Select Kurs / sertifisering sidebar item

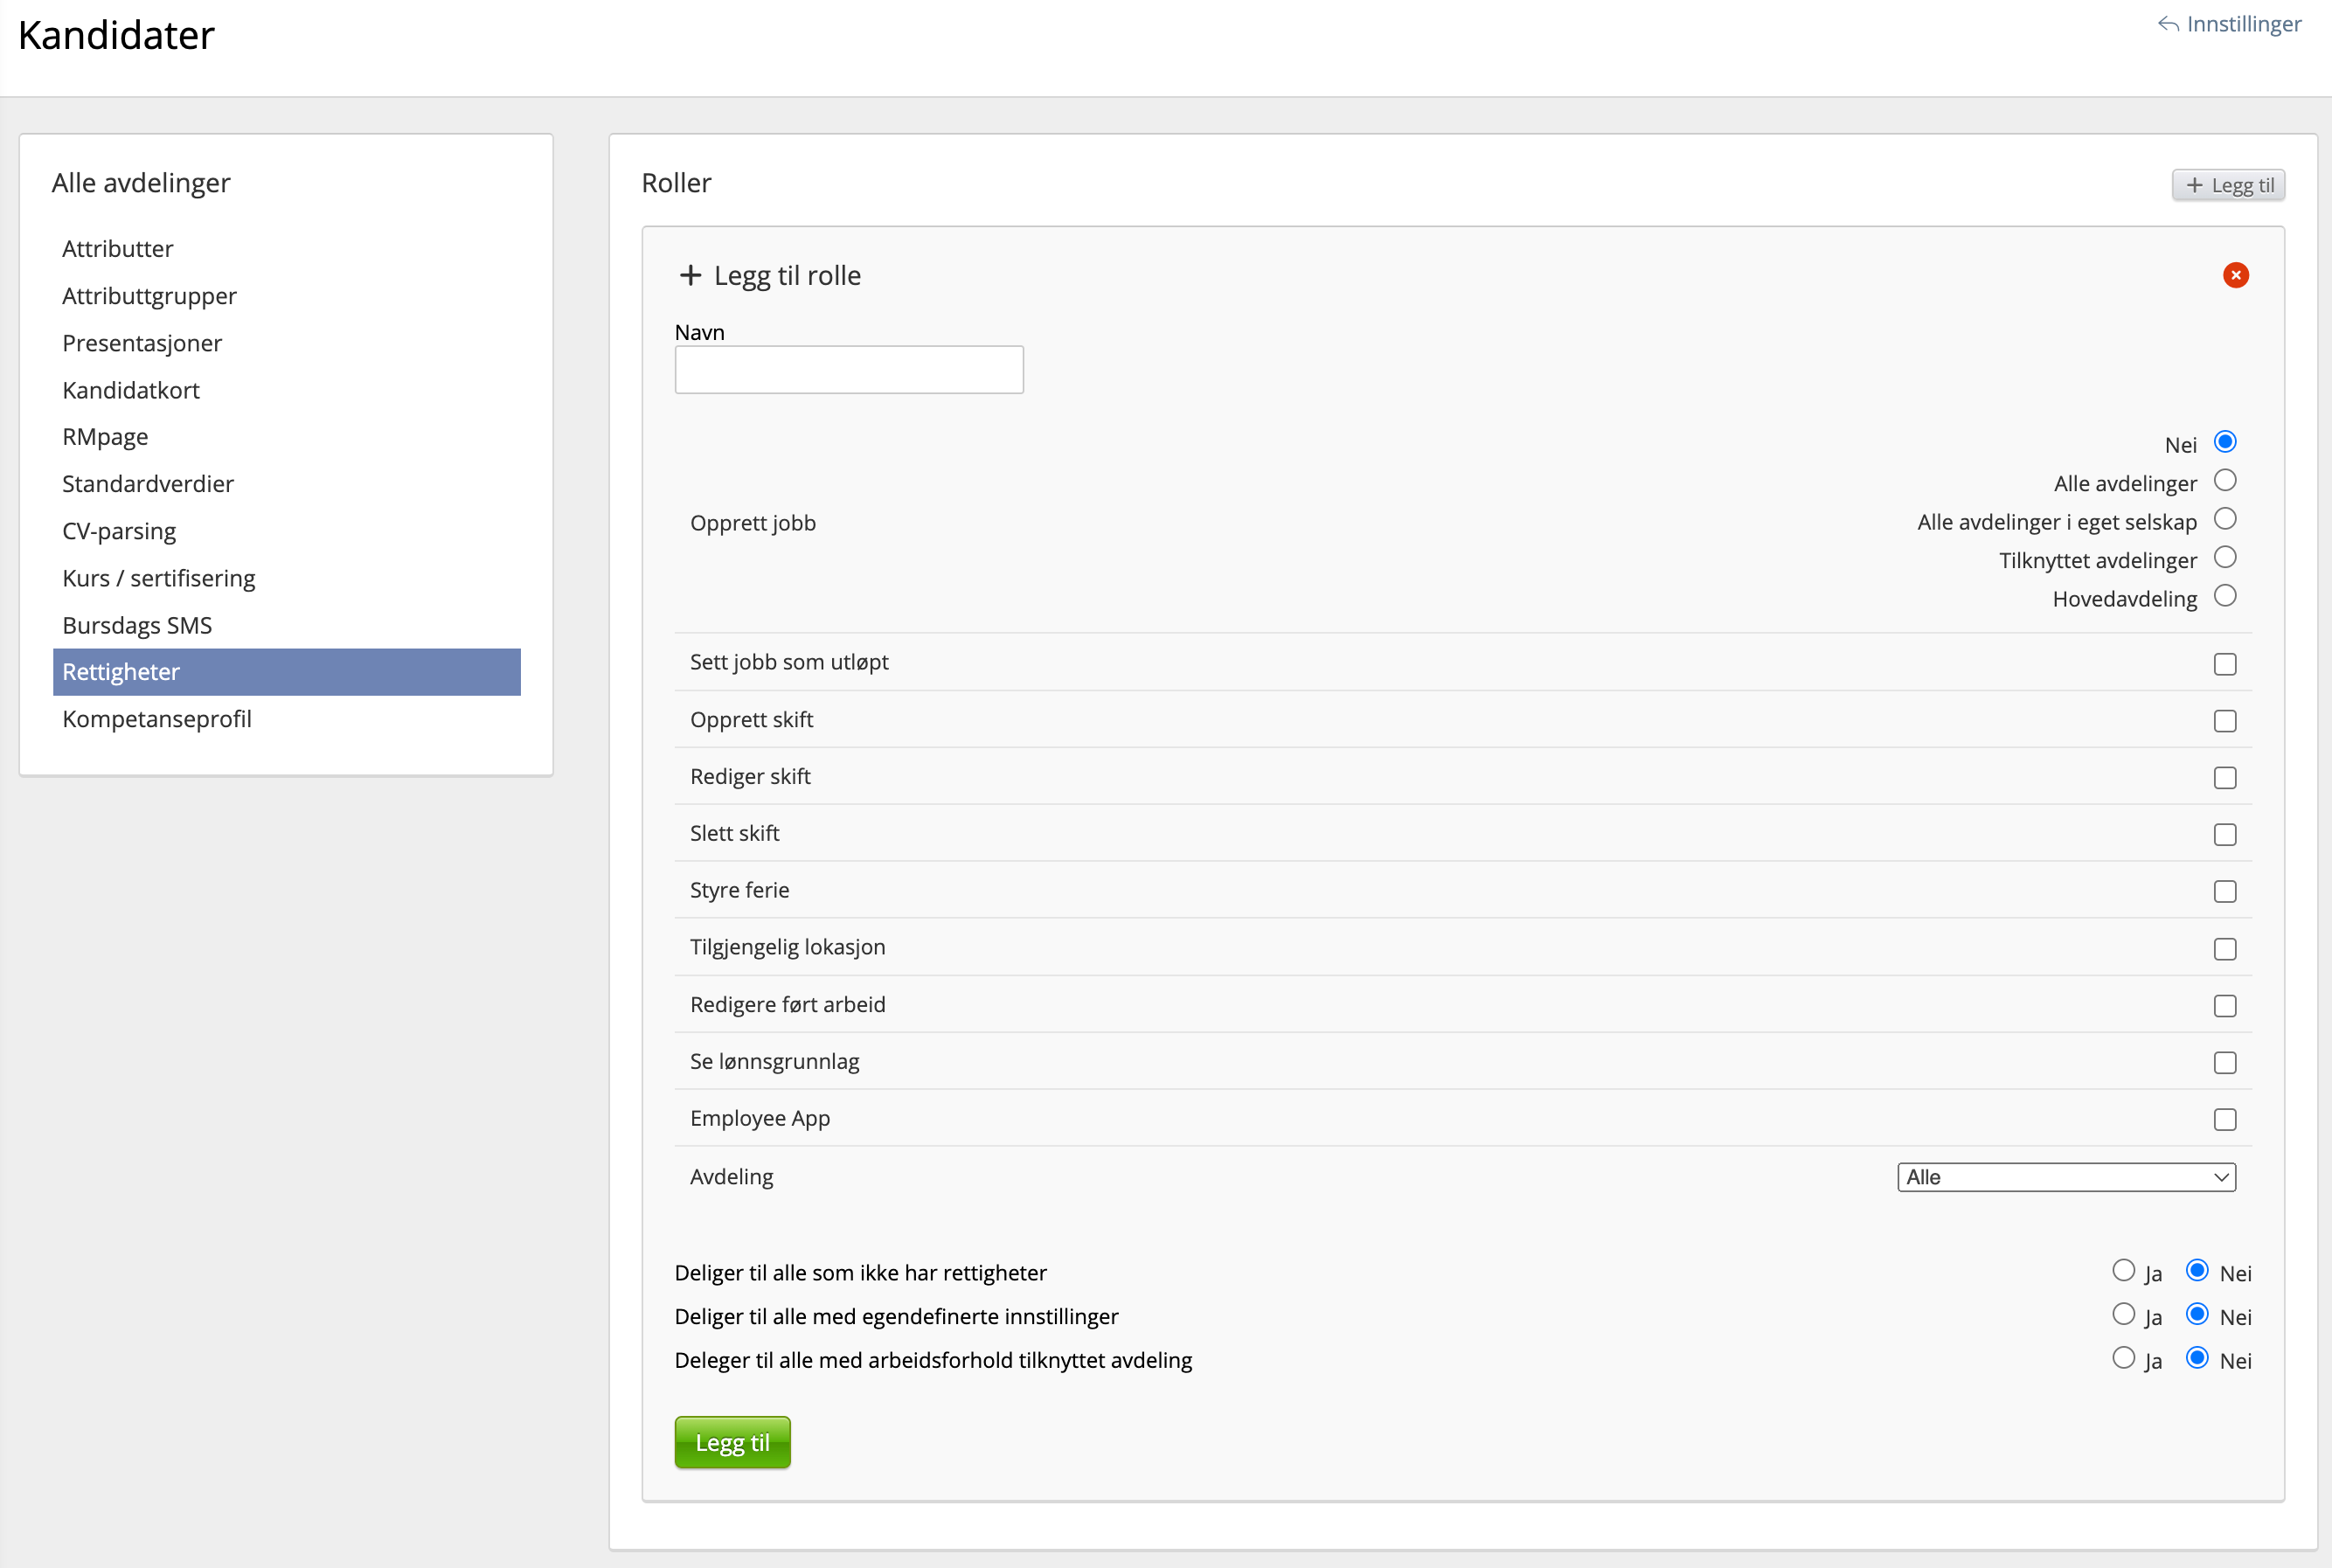pyautogui.click(x=159, y=578)
